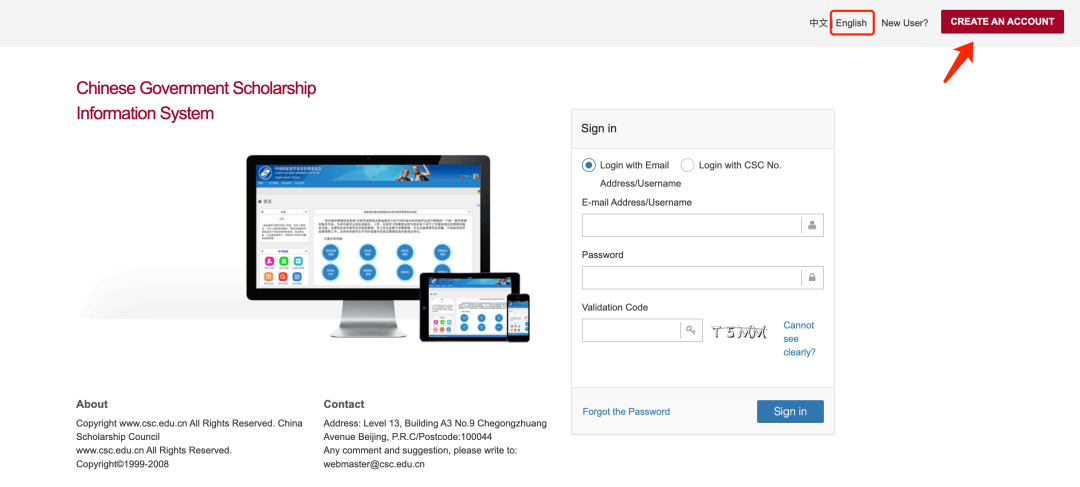Click the Copyright©1999-2008 text
This screenshot has width=1080, height=487.
click(123, 464)
